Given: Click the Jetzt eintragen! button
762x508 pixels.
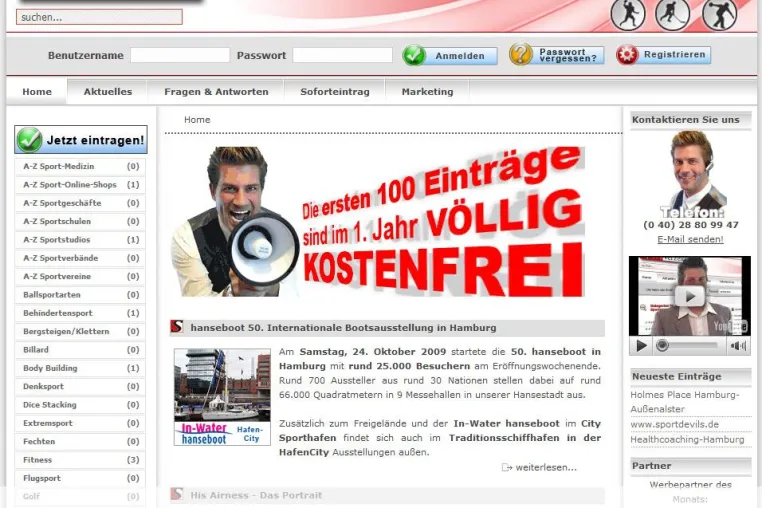Looking at the screenshot, I should click(x=81, y=140).
